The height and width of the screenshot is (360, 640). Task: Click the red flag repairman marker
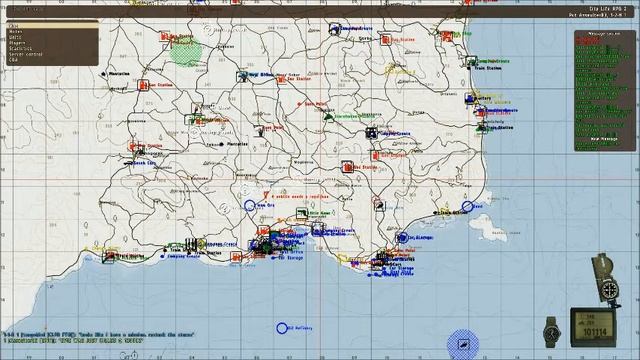(266, 196)
